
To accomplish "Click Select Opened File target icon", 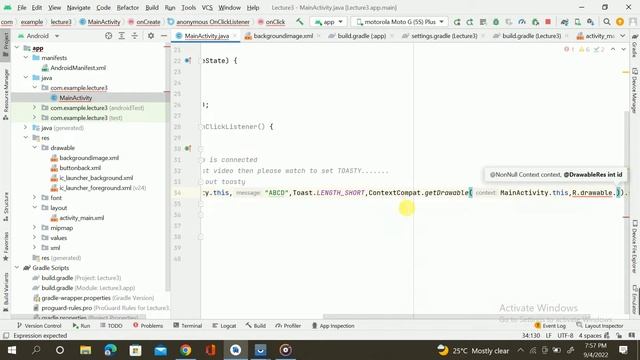I will 109,36.
